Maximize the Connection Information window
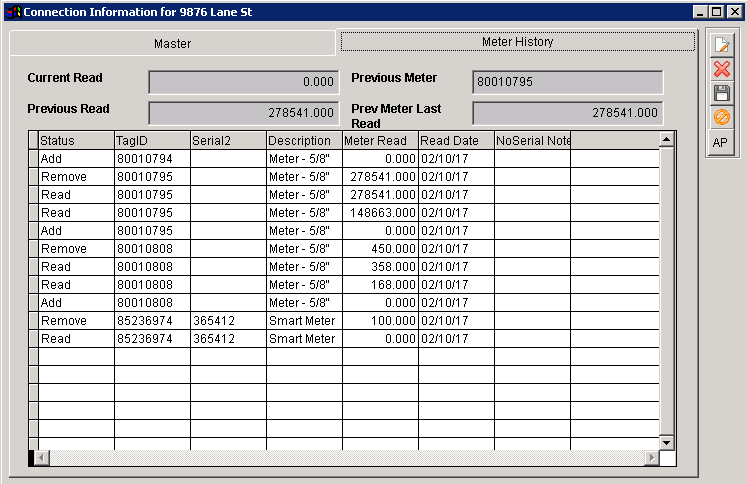The width and height of the screenshot is (747, 484). (x=716, y=11)
